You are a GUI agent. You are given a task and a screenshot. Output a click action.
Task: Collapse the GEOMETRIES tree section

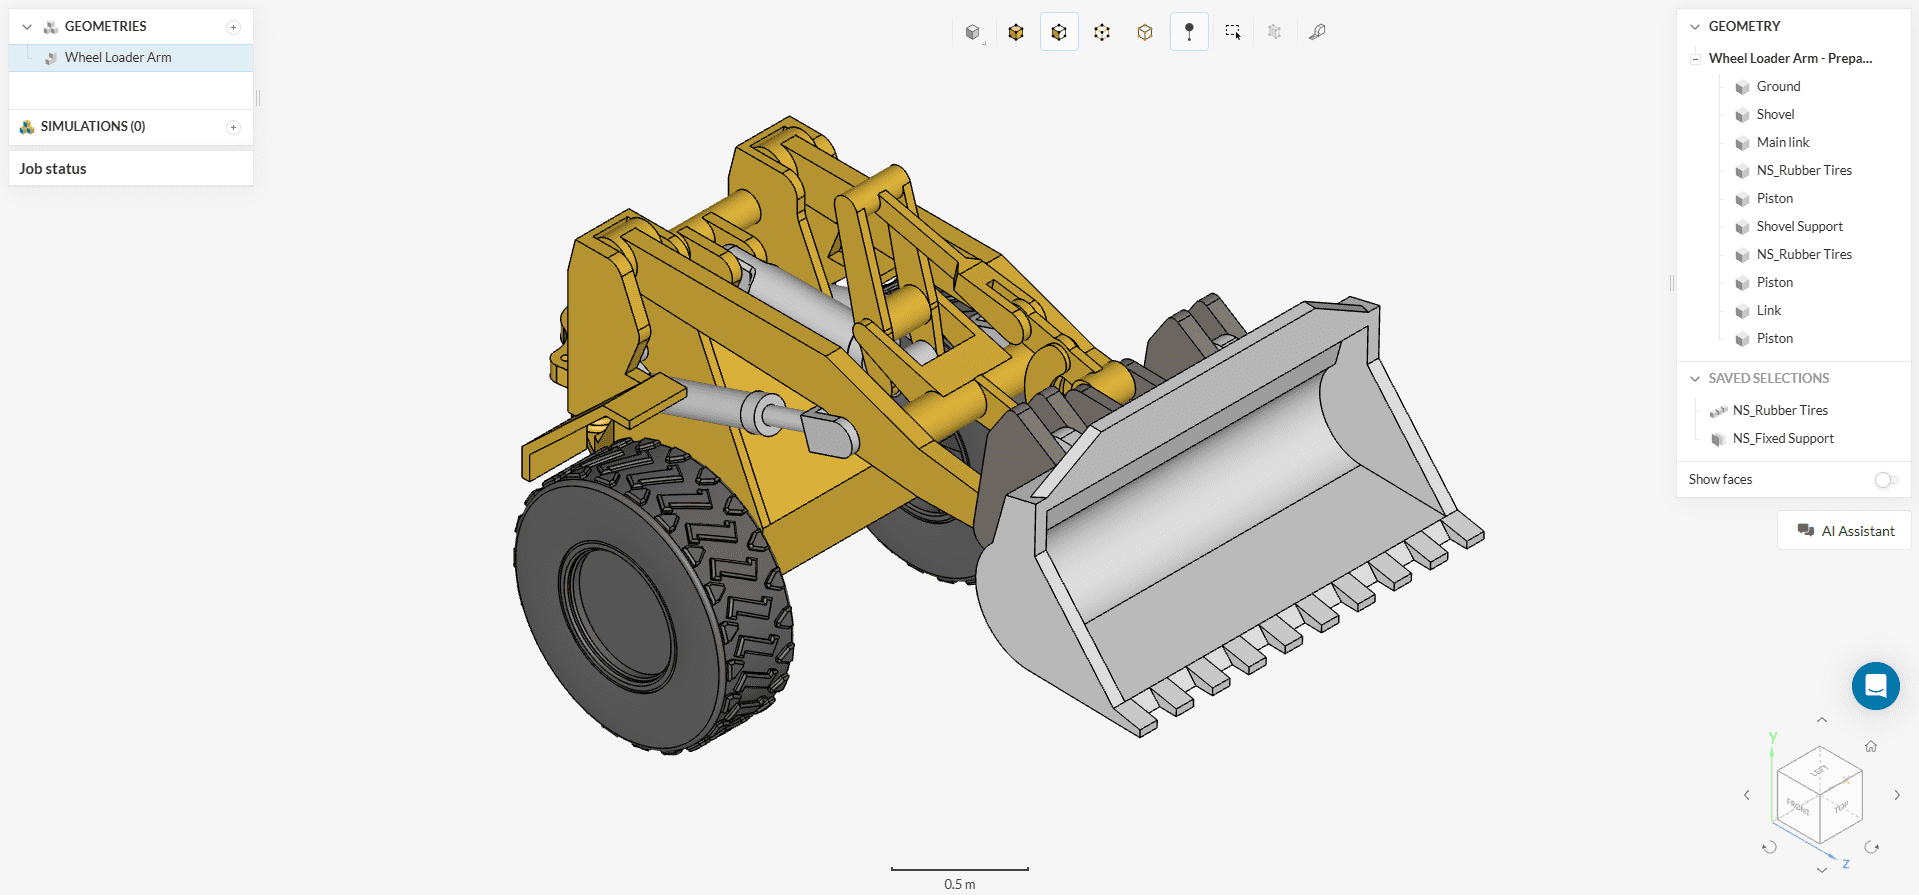27,27
